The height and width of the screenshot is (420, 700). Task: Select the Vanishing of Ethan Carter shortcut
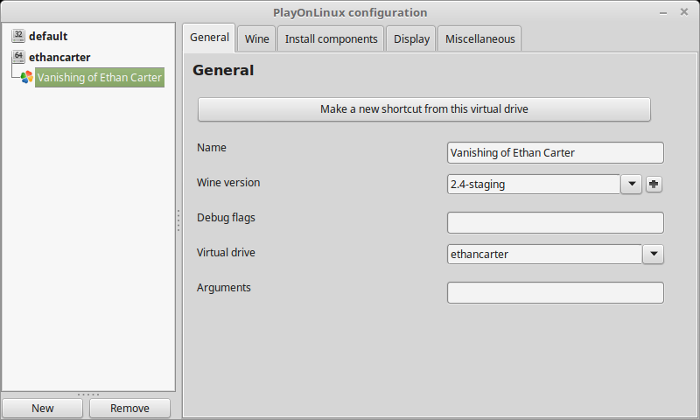[100, 77]
